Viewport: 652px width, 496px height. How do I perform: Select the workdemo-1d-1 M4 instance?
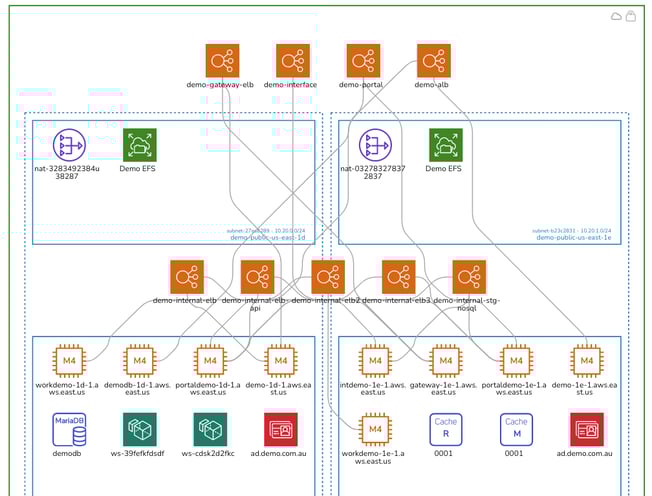[x=69, y=360]
